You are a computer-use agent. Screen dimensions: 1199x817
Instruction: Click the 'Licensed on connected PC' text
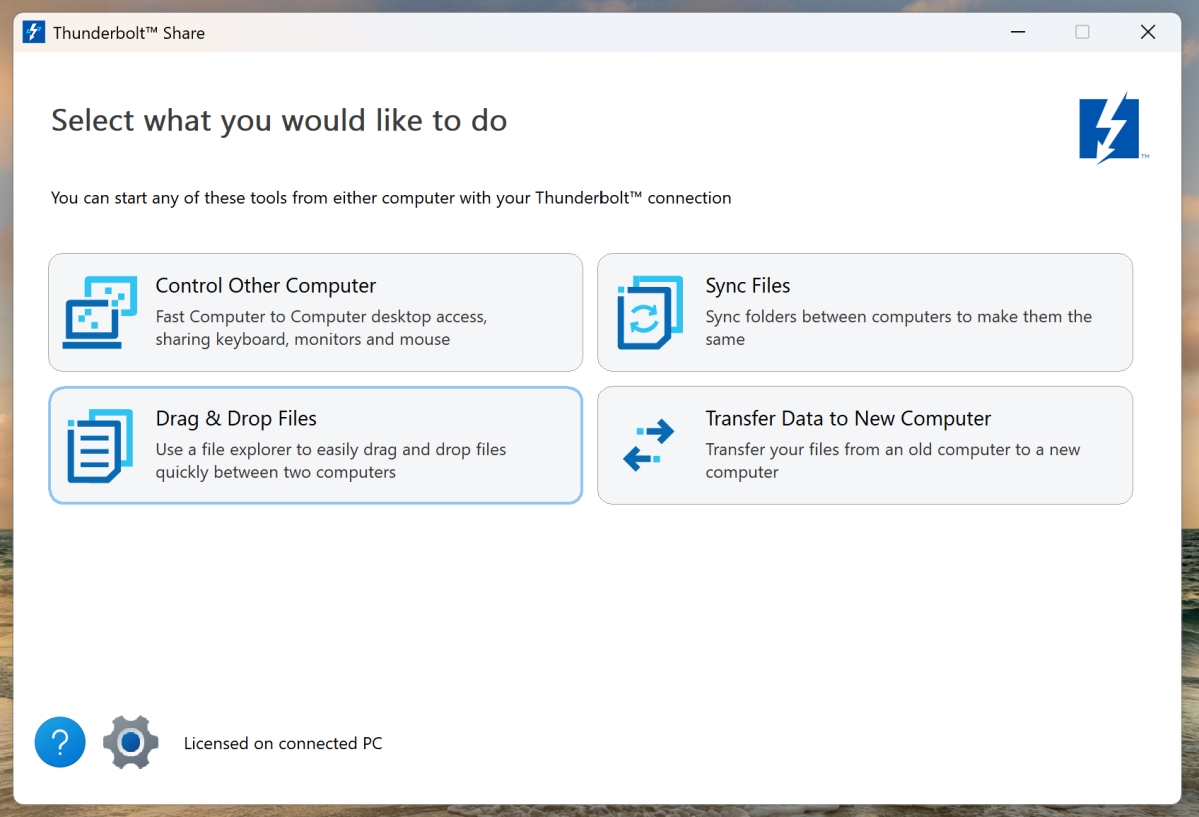click(283, 743)
